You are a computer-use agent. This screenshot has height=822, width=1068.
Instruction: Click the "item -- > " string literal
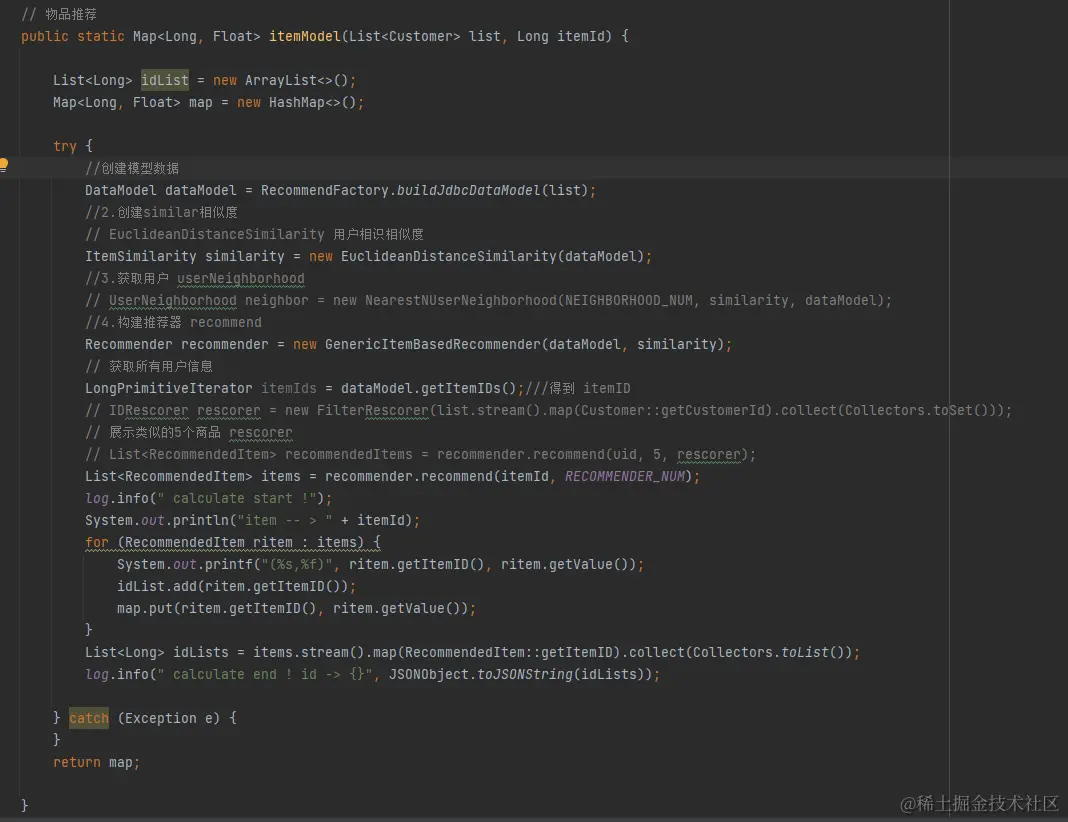285,520
